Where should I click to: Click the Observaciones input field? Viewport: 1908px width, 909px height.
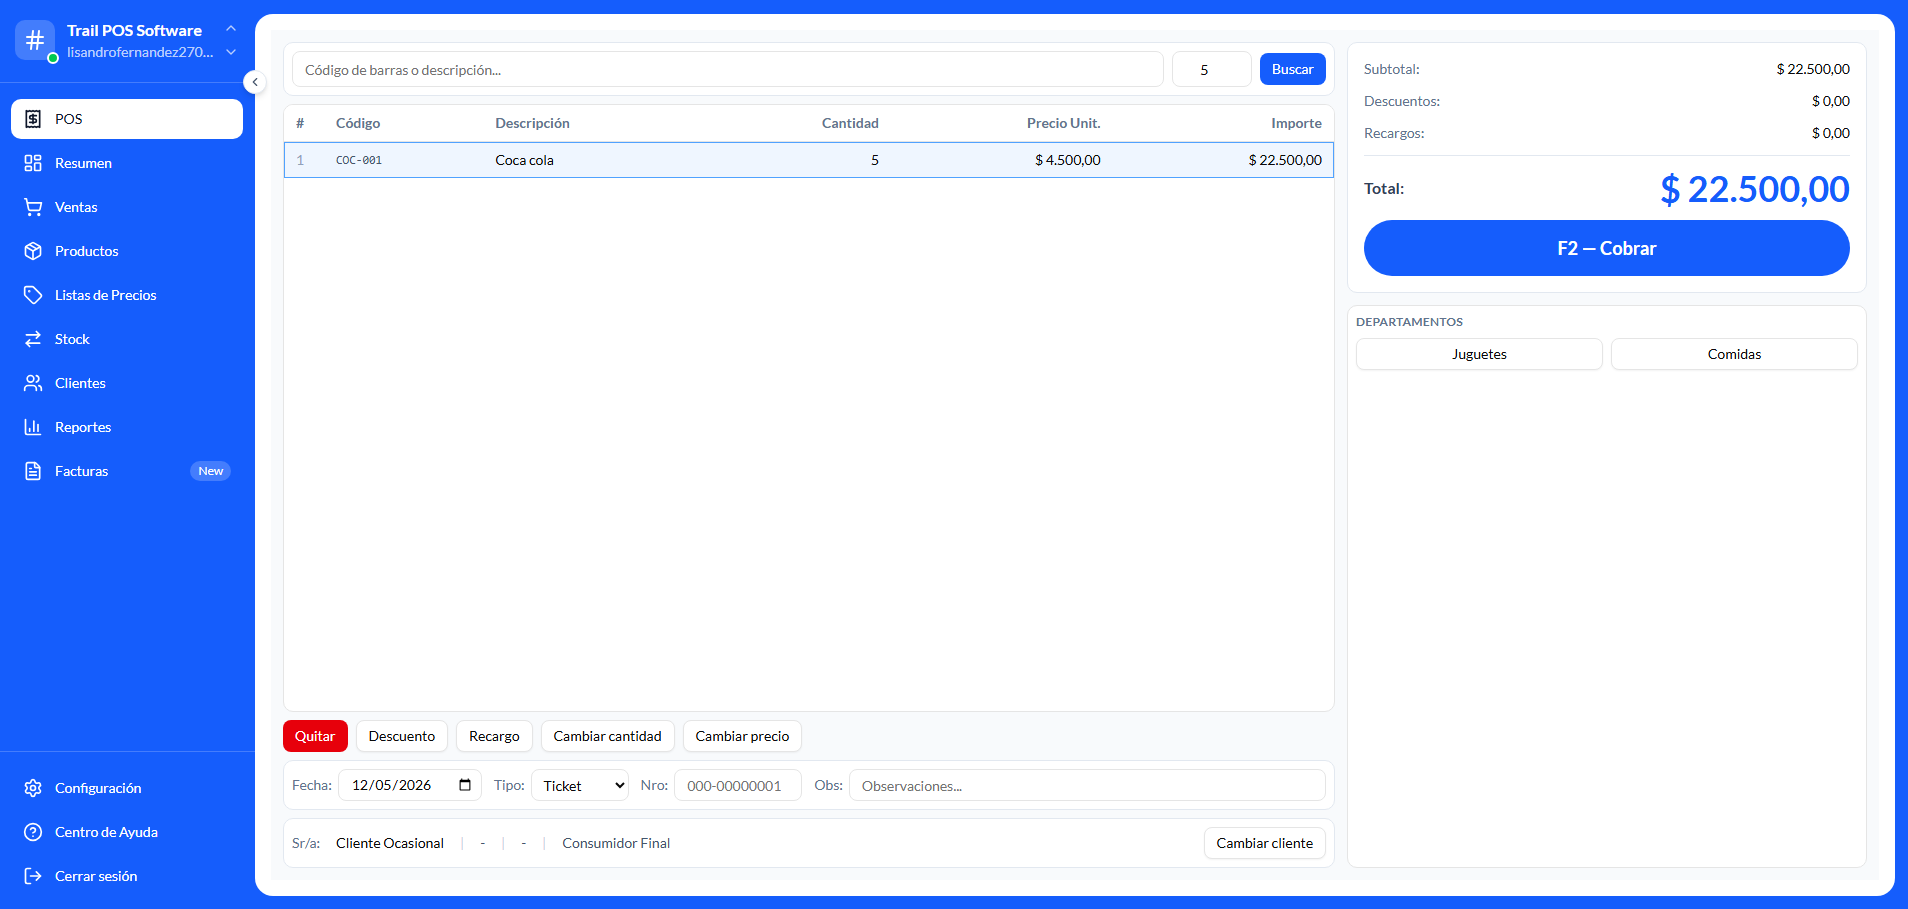click(x=1087, y=785)
